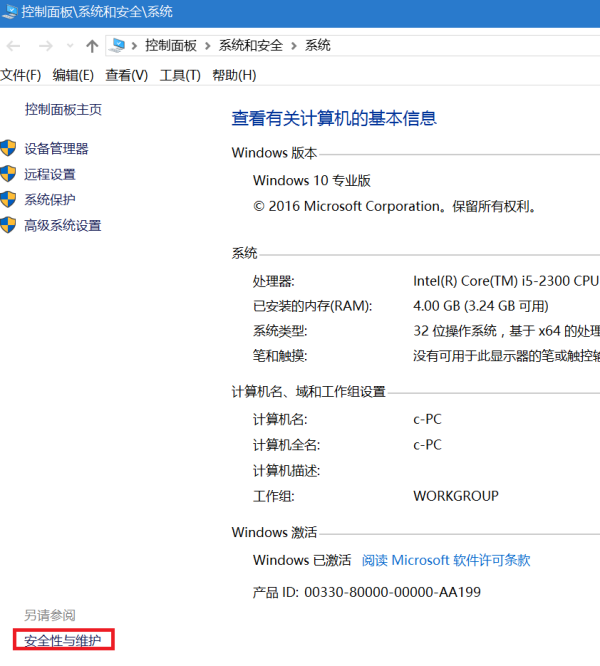This screenshot has height=666, width=600.
Task: Click the Control Panel icon in the title bar
Action: pyautogui.click(x=10, y=12)
